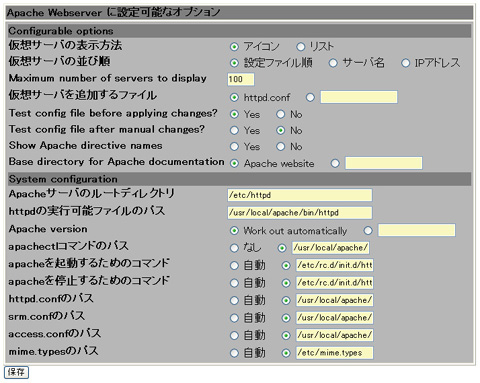Screen dimensions: 480x383
Task: Click the custom virtual server file field
Action: pos(359,97)
